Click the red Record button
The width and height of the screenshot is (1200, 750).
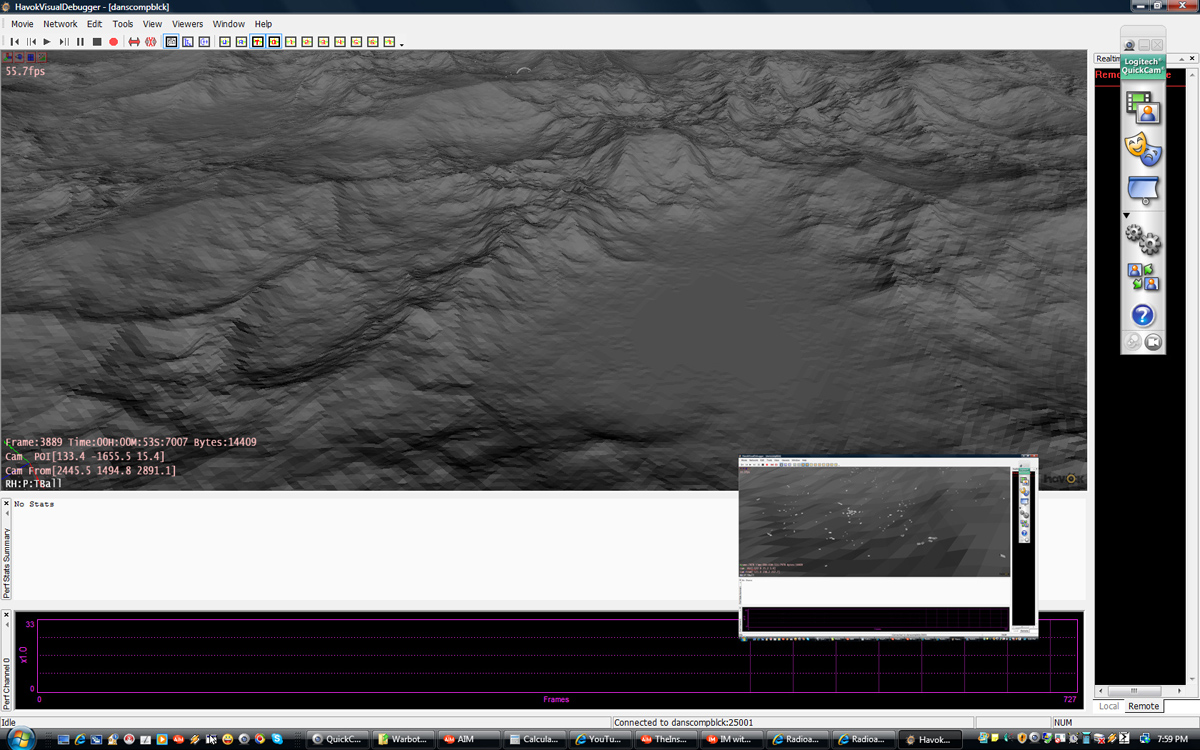click(113, 42)
